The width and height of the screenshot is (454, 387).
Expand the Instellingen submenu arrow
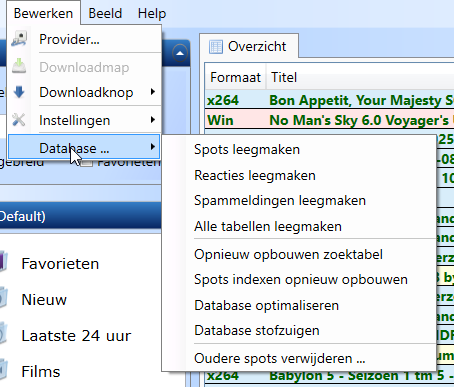tap(153, 119)
